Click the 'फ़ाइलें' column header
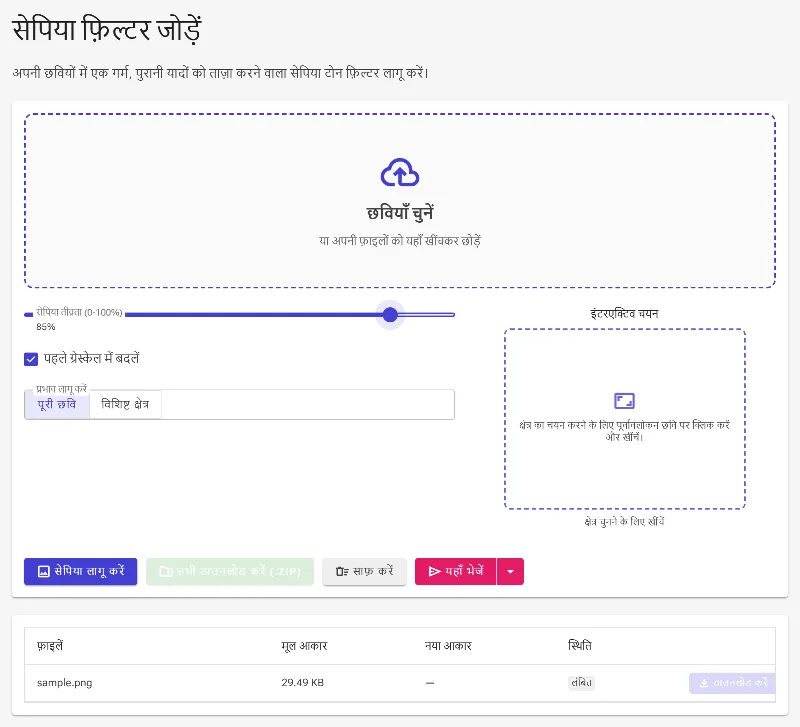The width and height of the screenshot is (800, 727). pos(50,646)
